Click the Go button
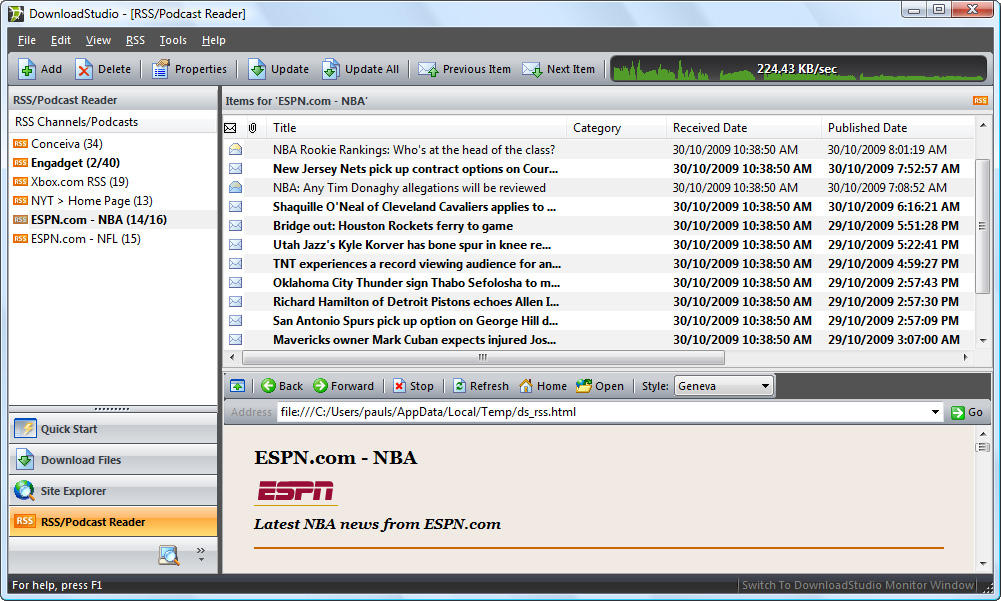The image size is (1001, 601). pos(967,412)
